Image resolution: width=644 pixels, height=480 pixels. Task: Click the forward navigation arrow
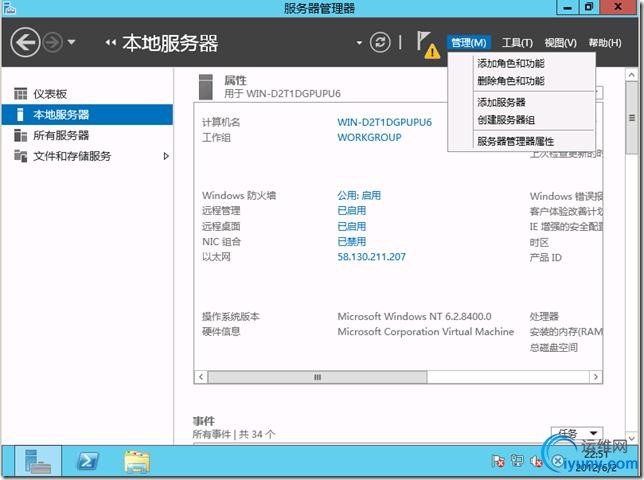[x=53, y=42]
